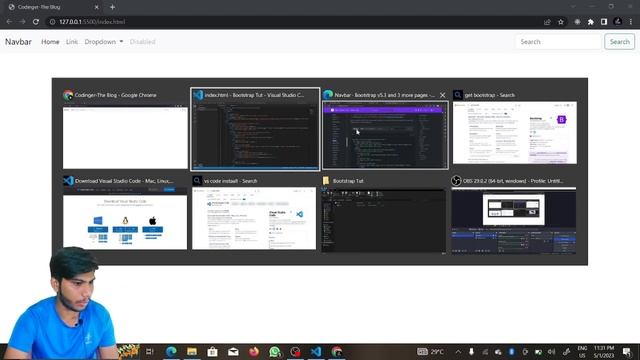640x360 pixels.
Task: Open a new Chrome tab
Action: 112,7
